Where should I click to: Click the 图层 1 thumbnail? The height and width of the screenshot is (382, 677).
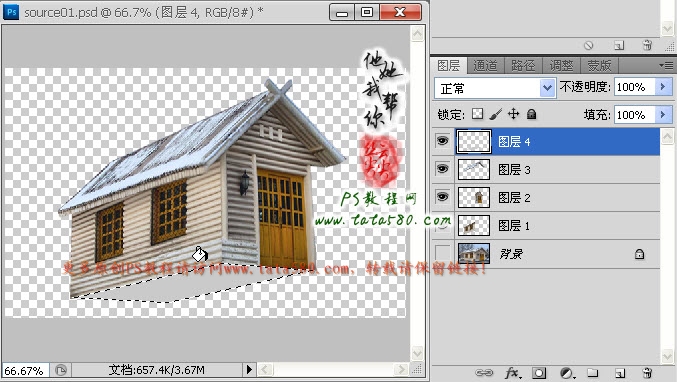pyautogui.click(x=474, y=225)
